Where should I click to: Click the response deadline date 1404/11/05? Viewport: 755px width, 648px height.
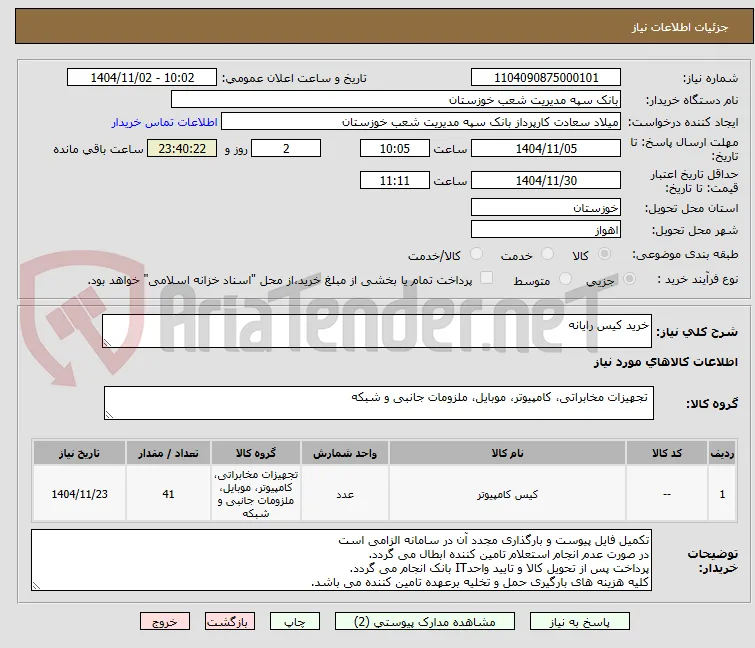[546, 148]
